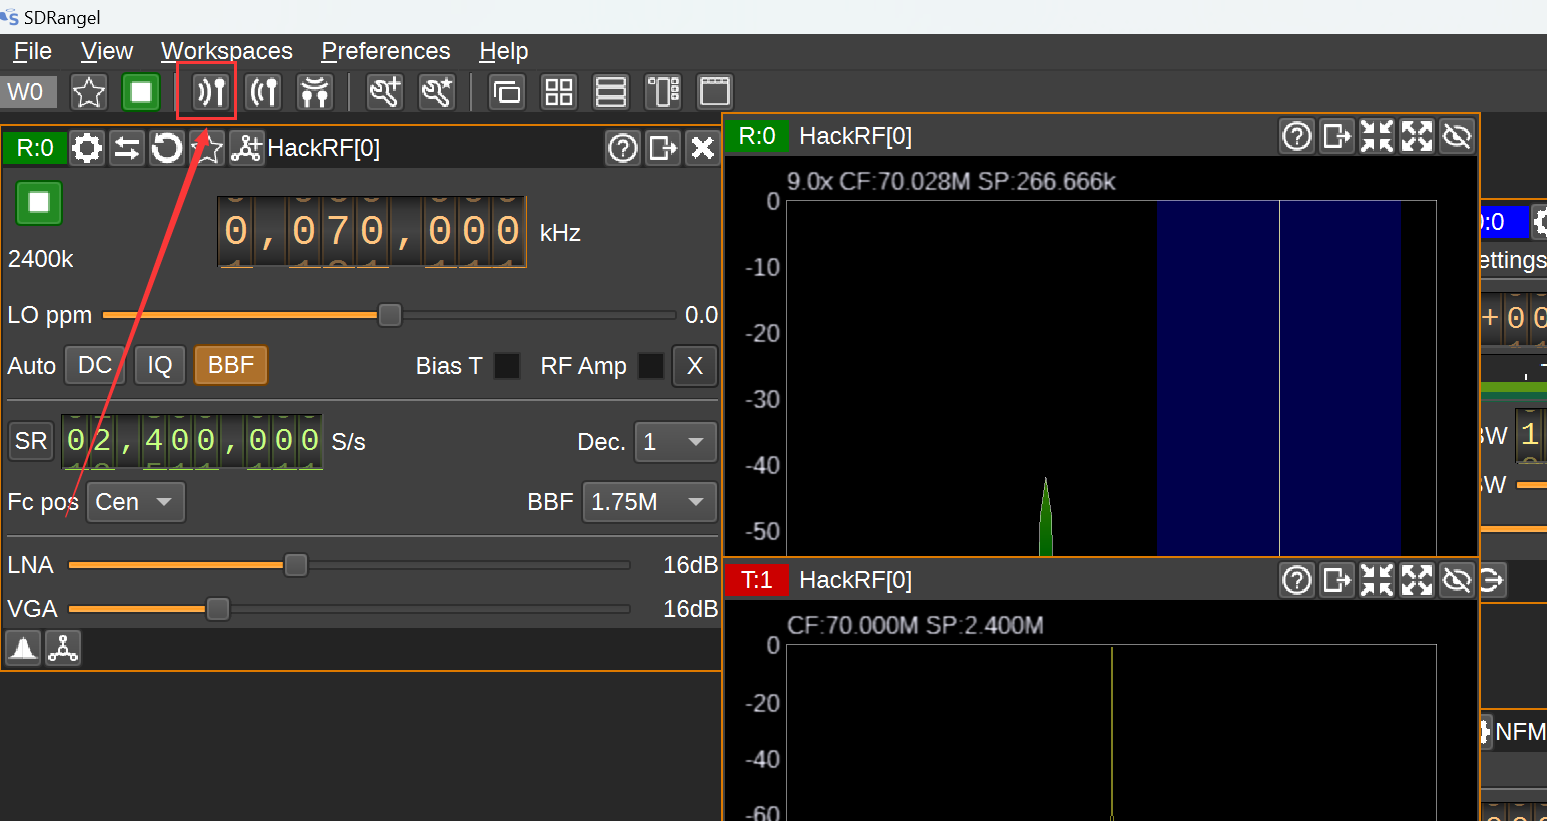Close the HackRF[0] device panel
This screenshot has width=1547, height=821.
click(x=703, y=148)
